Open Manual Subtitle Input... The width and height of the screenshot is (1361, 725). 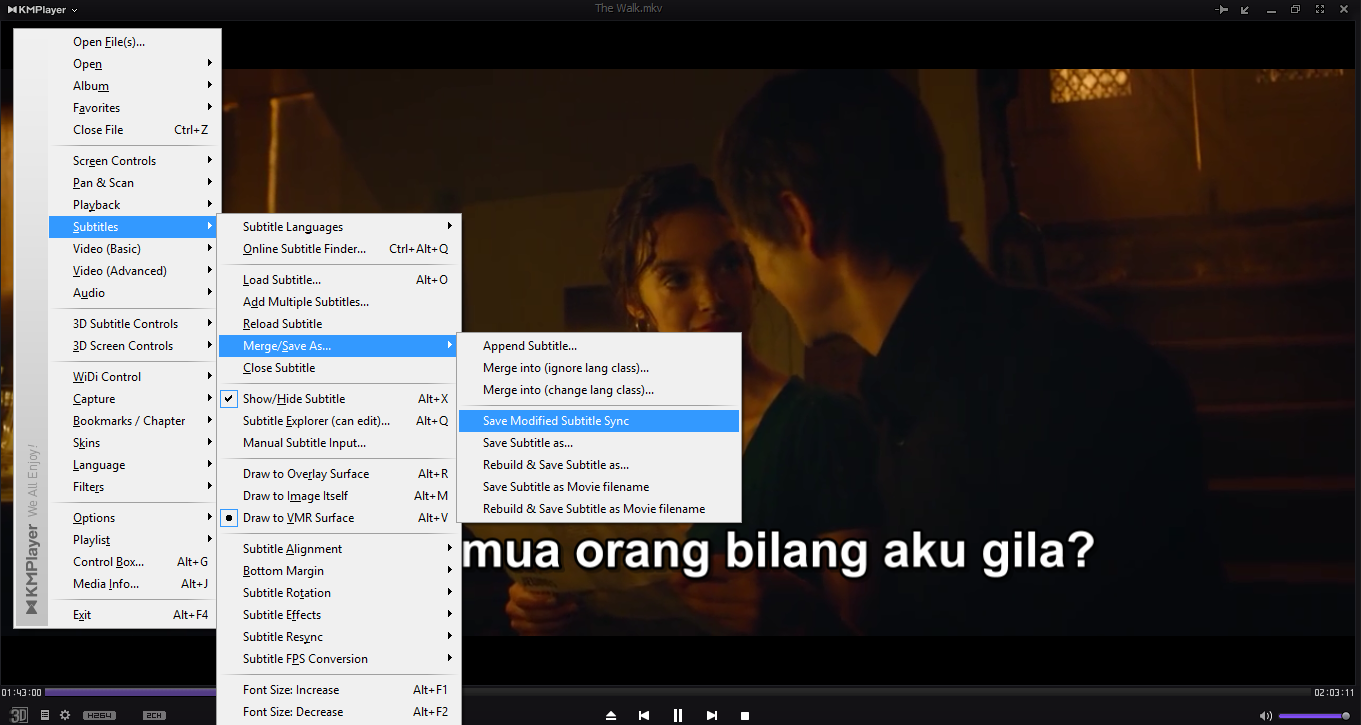pyautogui.click(x=339, y=443)
